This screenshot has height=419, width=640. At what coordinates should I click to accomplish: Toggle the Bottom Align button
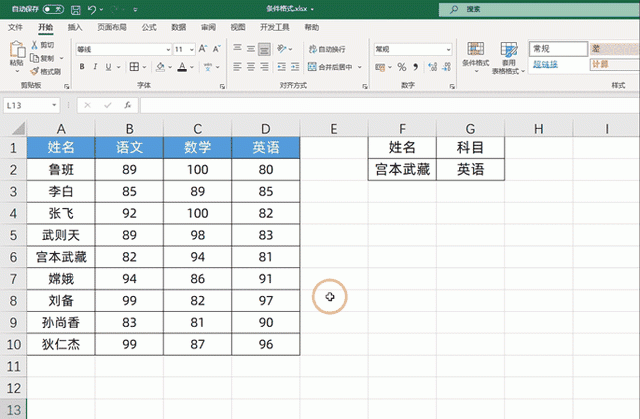264,49
